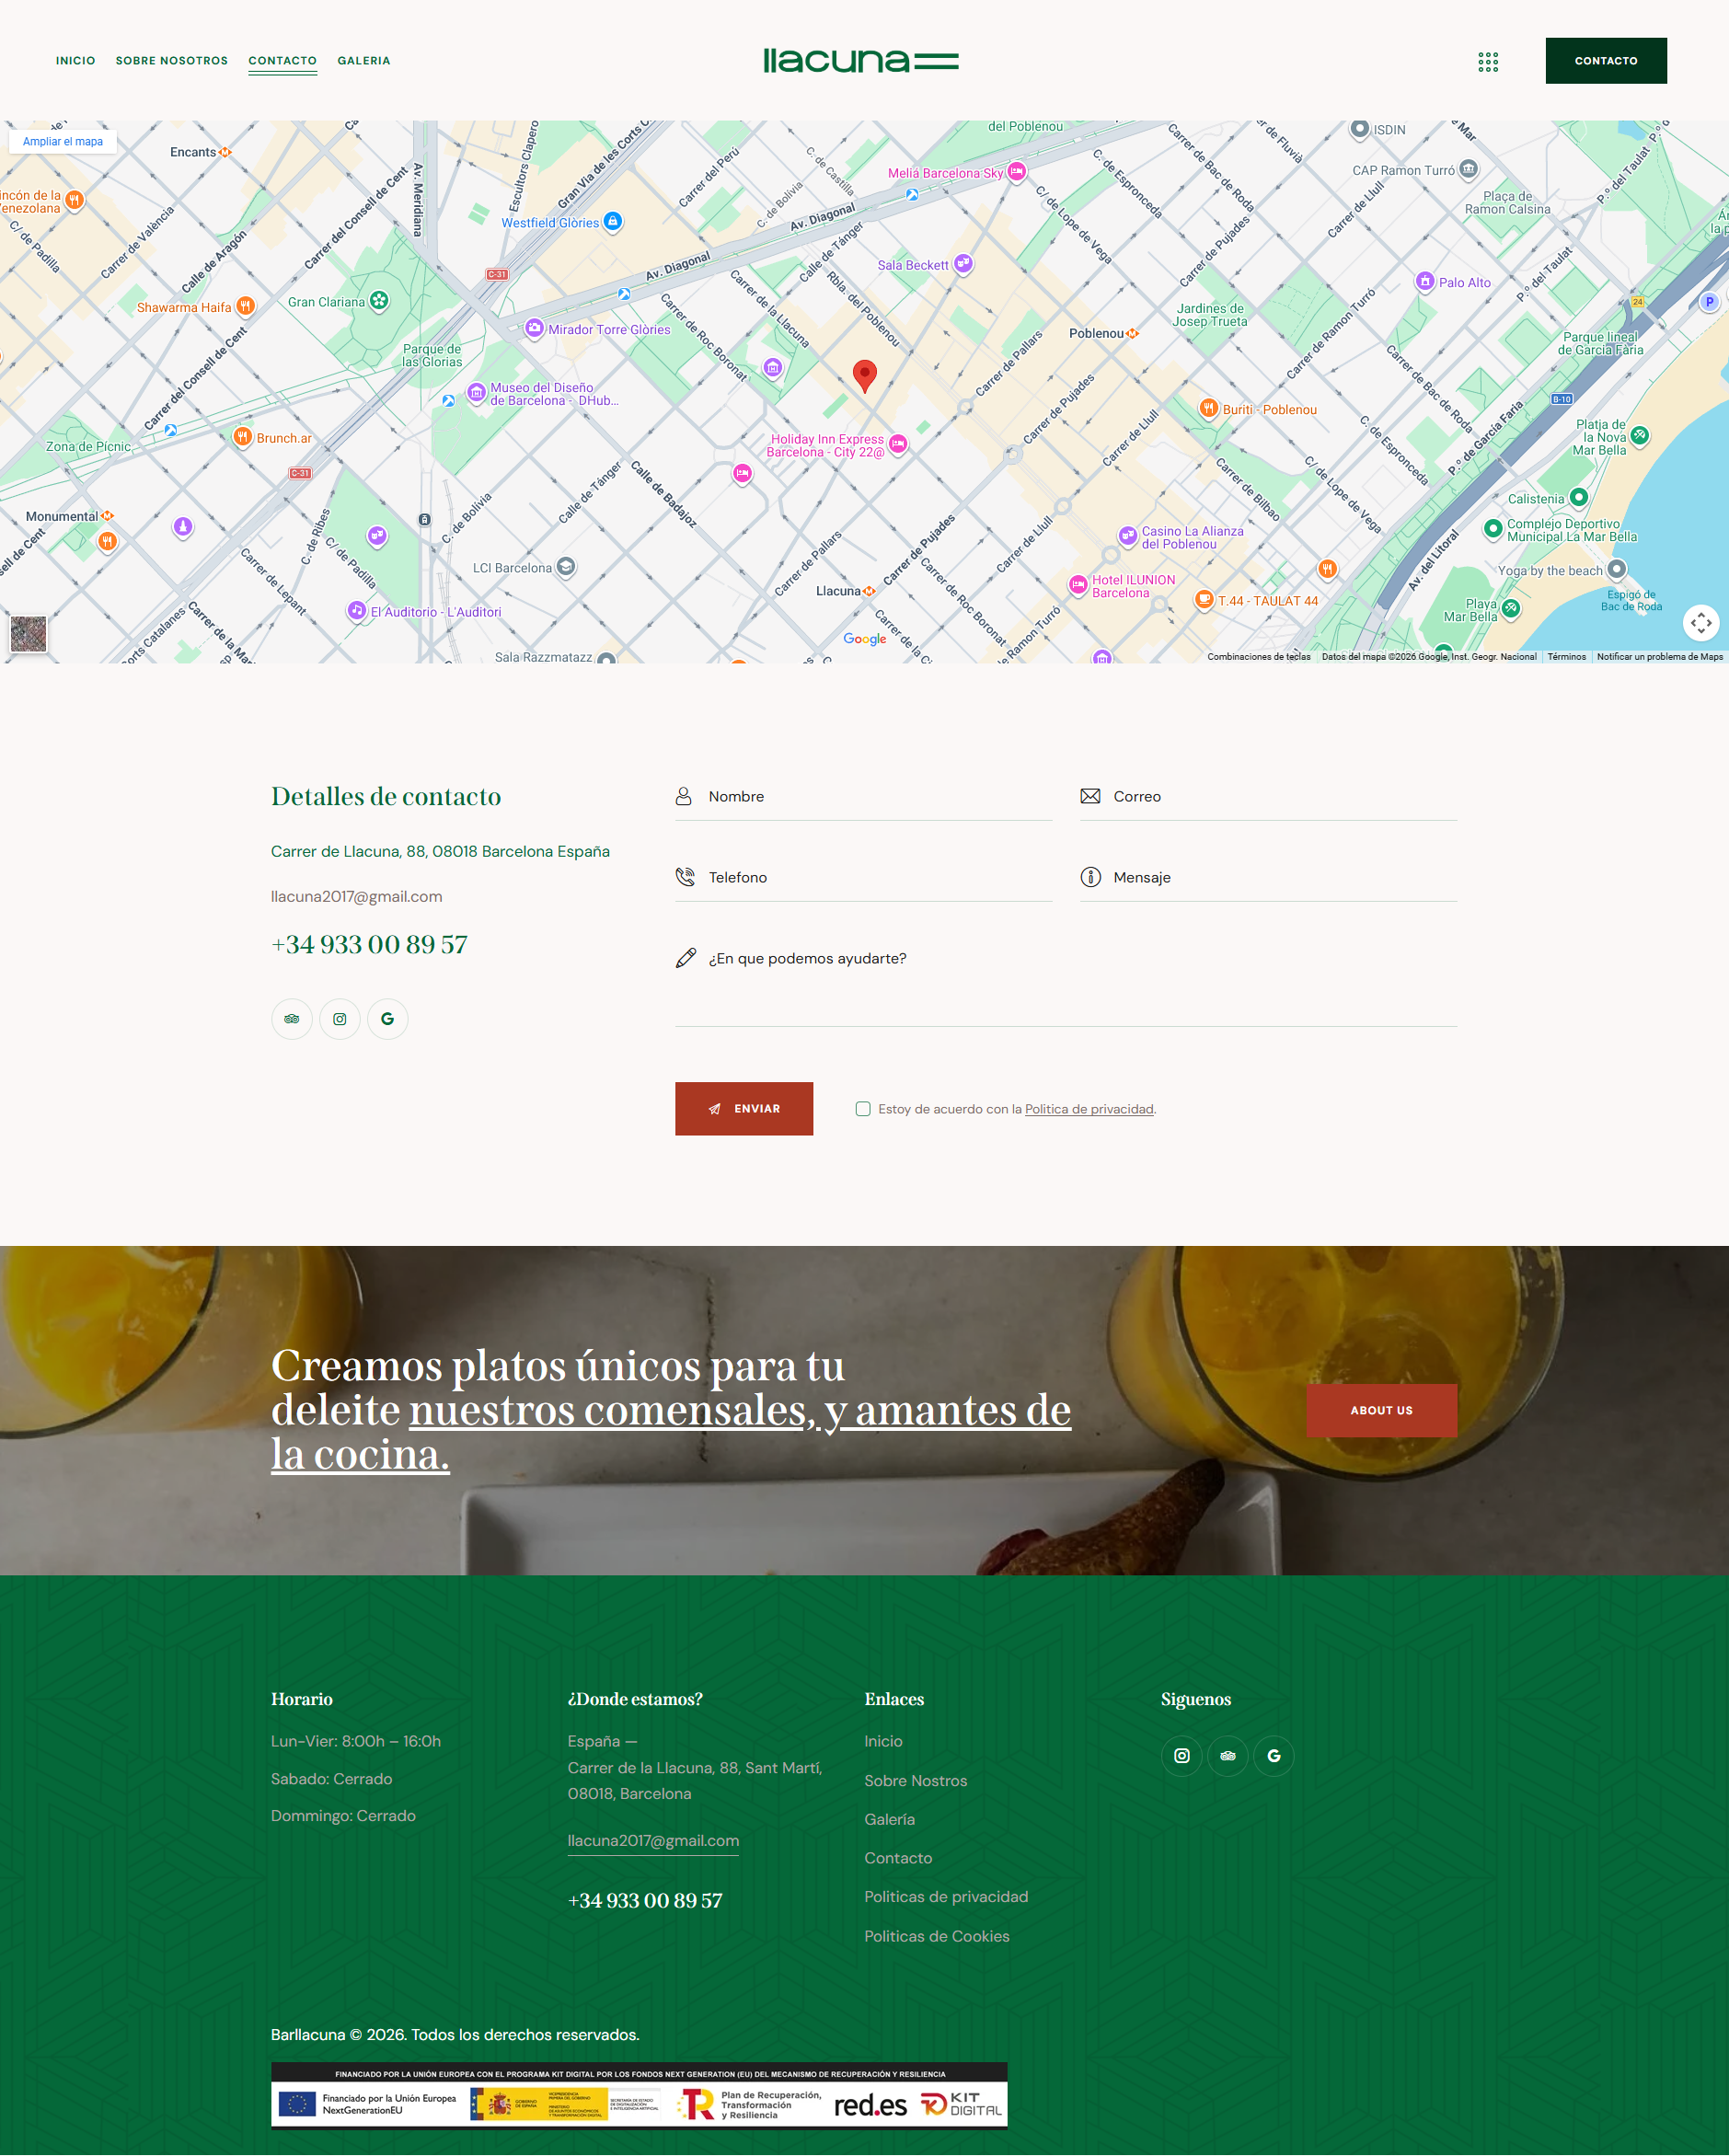Image resolution: width=1729 pixels, height=2156 pixels.
Task: Toggle the map fullscreen view icon
Action: (1700, 623)
